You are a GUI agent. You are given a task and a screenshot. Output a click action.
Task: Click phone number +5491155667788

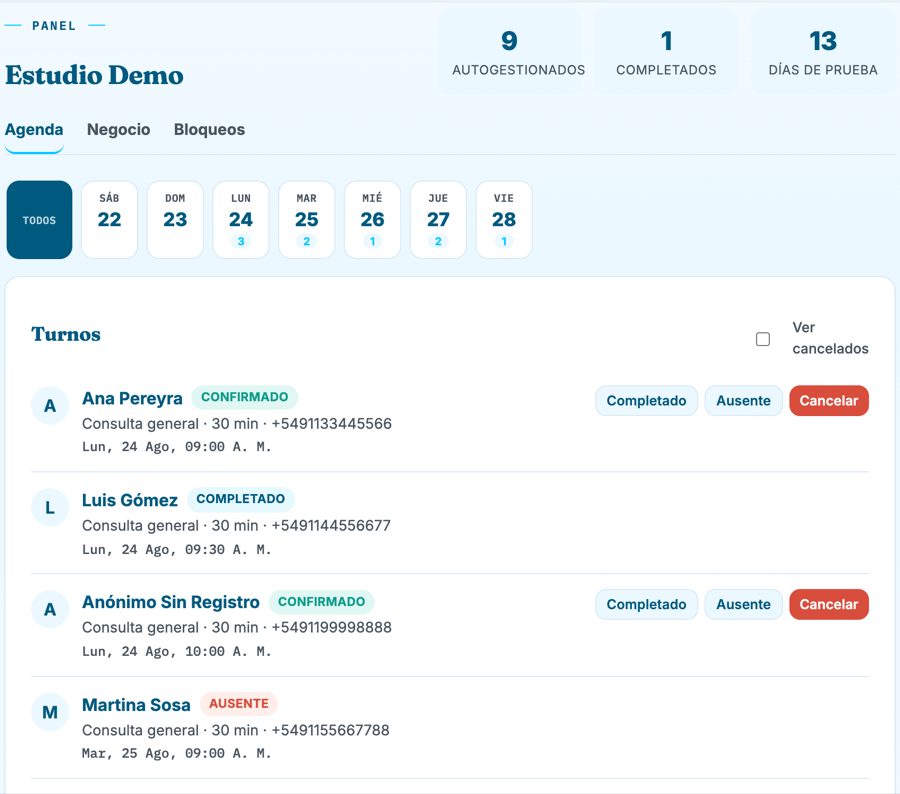pyautogui.click(x=331, y=730)
